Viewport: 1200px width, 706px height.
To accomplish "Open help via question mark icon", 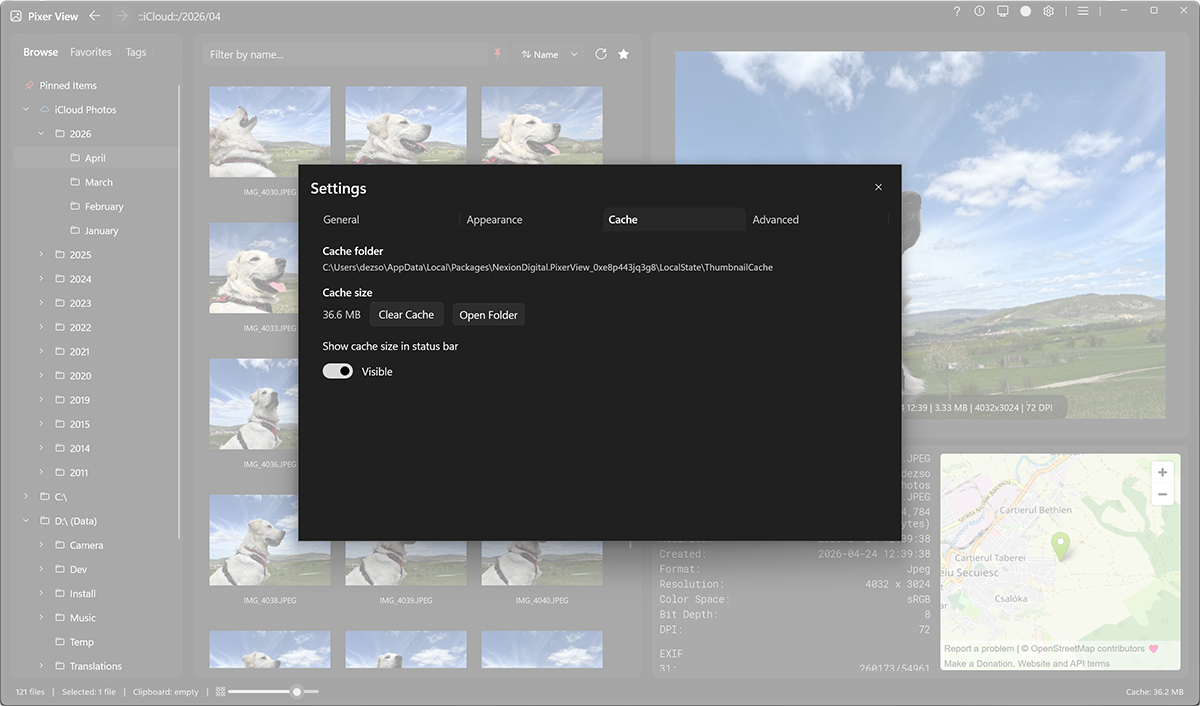I will click(956, 11).
